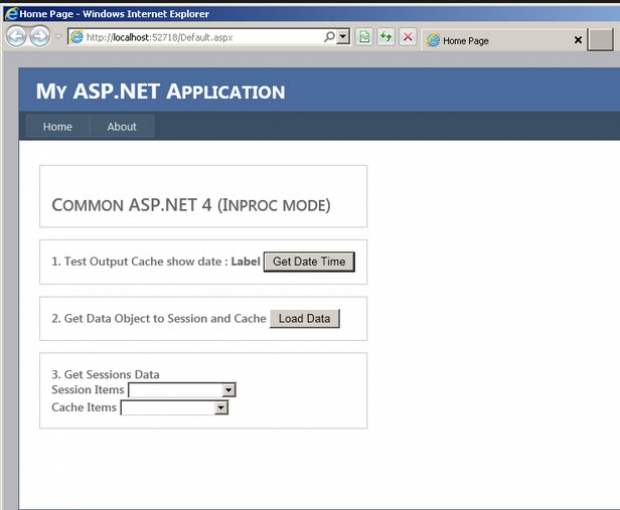Open recent pages dropdown beside Forward arrow
This screenshot has width=620, height=510.
coord(58,36)
